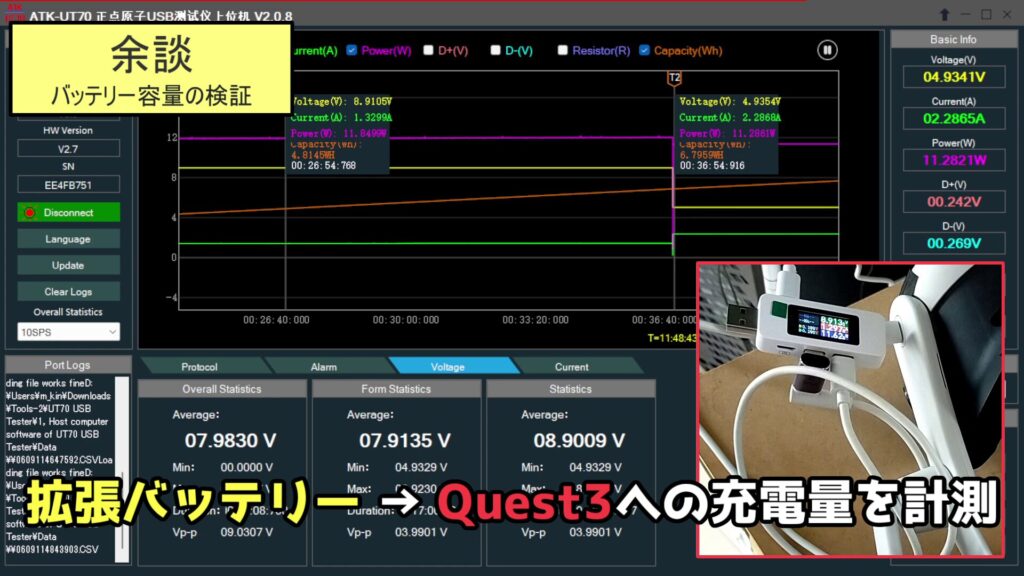Viewport: 1024px width, 576px height.
Task: Open the Alarm tab
Action: point(324,366)
